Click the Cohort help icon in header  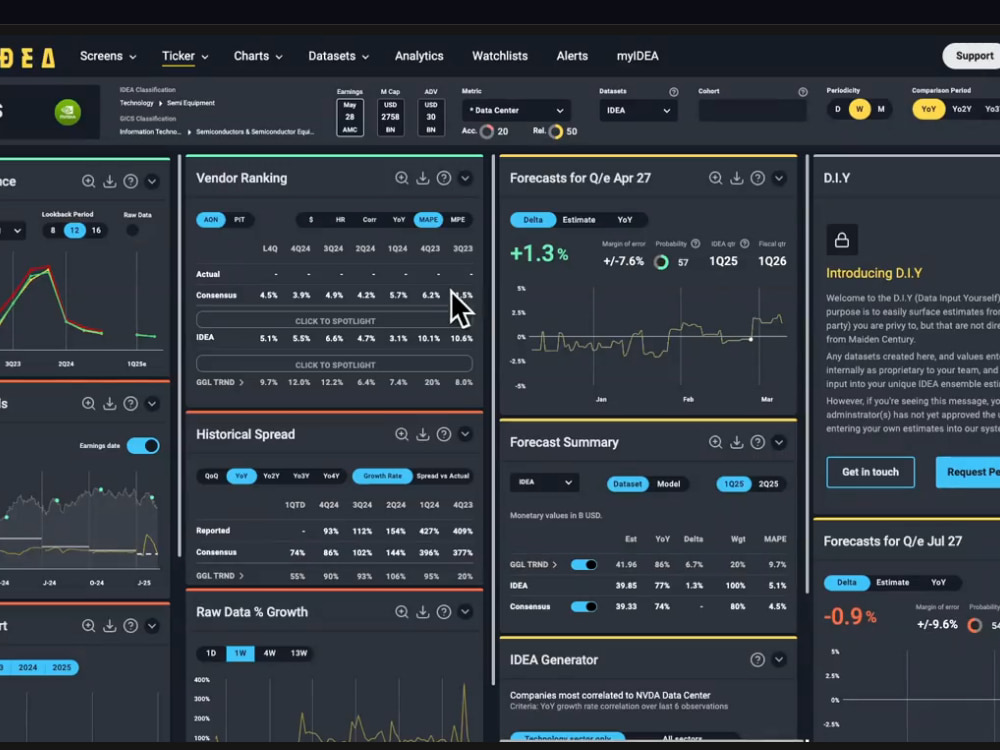(803, 92)
